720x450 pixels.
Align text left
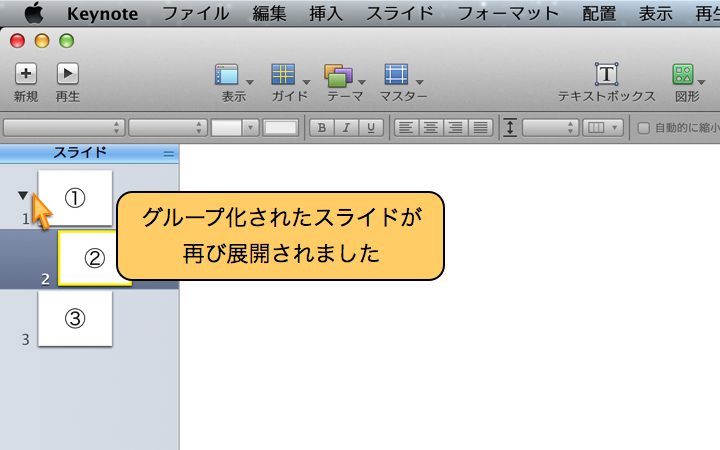(406, 128)
